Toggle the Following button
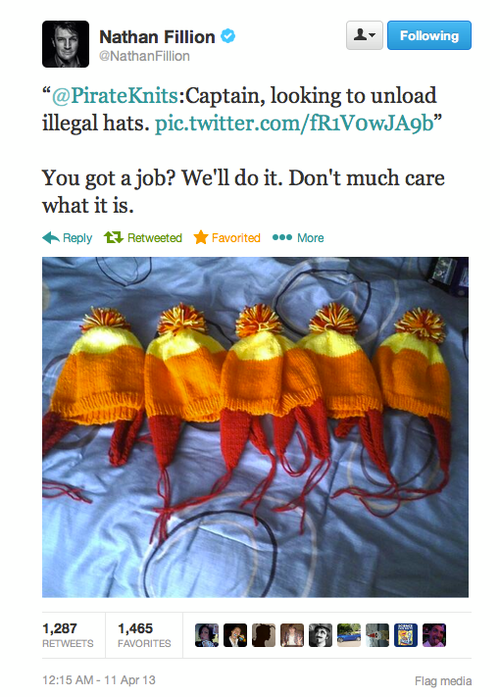The height and width of the screenshot is (697, 500). (429, 35)
